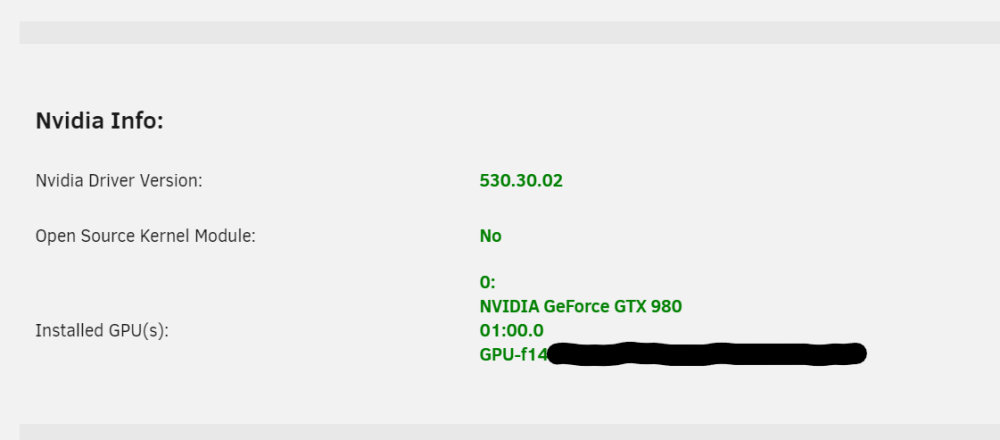Click the Nvidia Info heading
Viewport: 1000px width, 440px height.
point(99,121)
